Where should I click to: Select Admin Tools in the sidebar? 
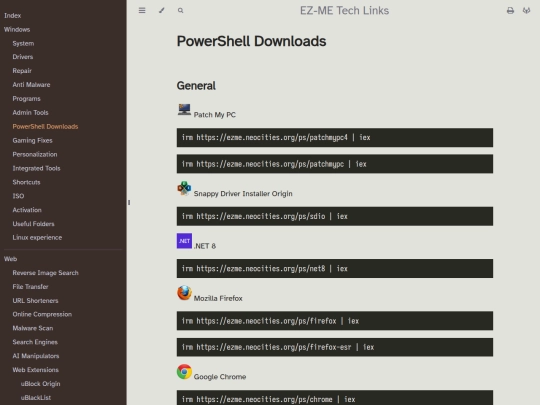pyautogui.click(x=30, y=113)
